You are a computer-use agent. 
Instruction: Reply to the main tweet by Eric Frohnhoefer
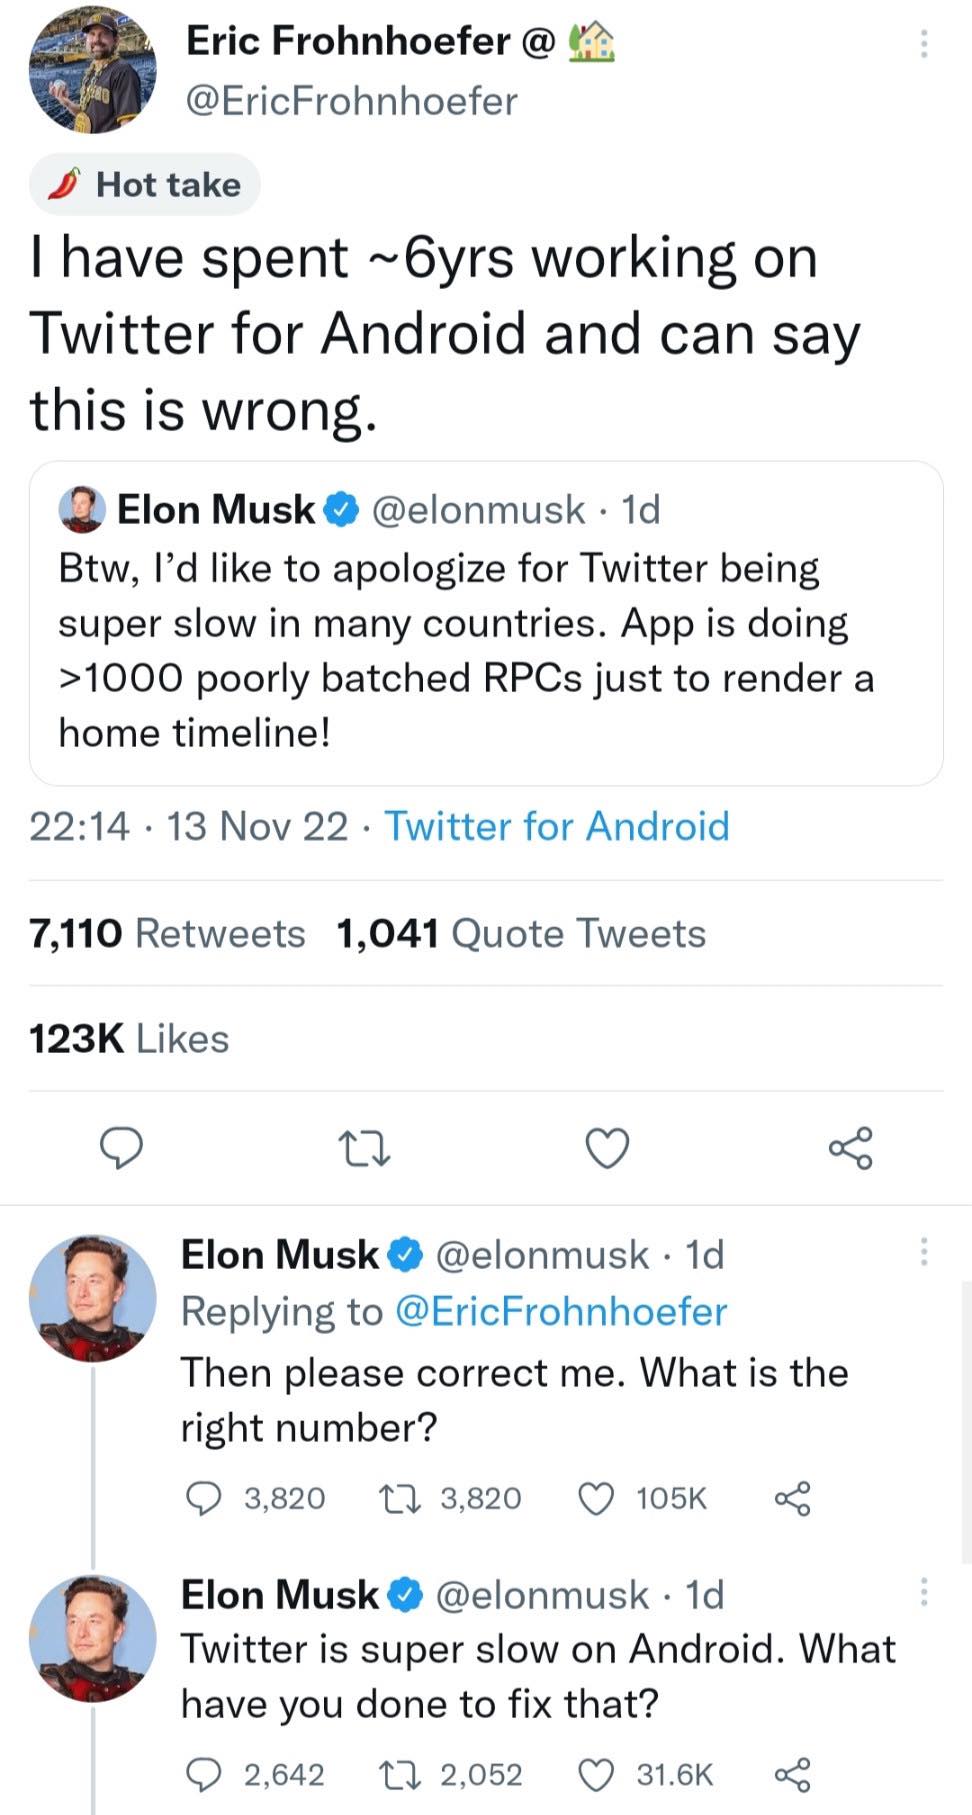click(123, 1148)
